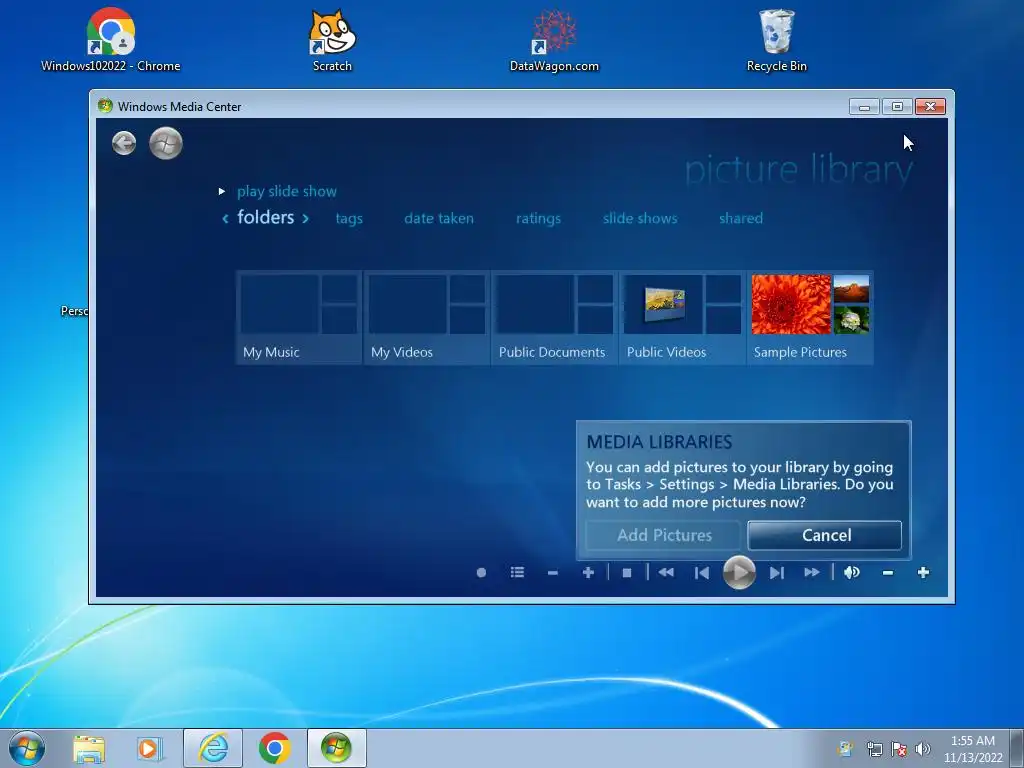
Task: Select the Recycle Bin desktop icon
Action: click(x=776, y=40)
